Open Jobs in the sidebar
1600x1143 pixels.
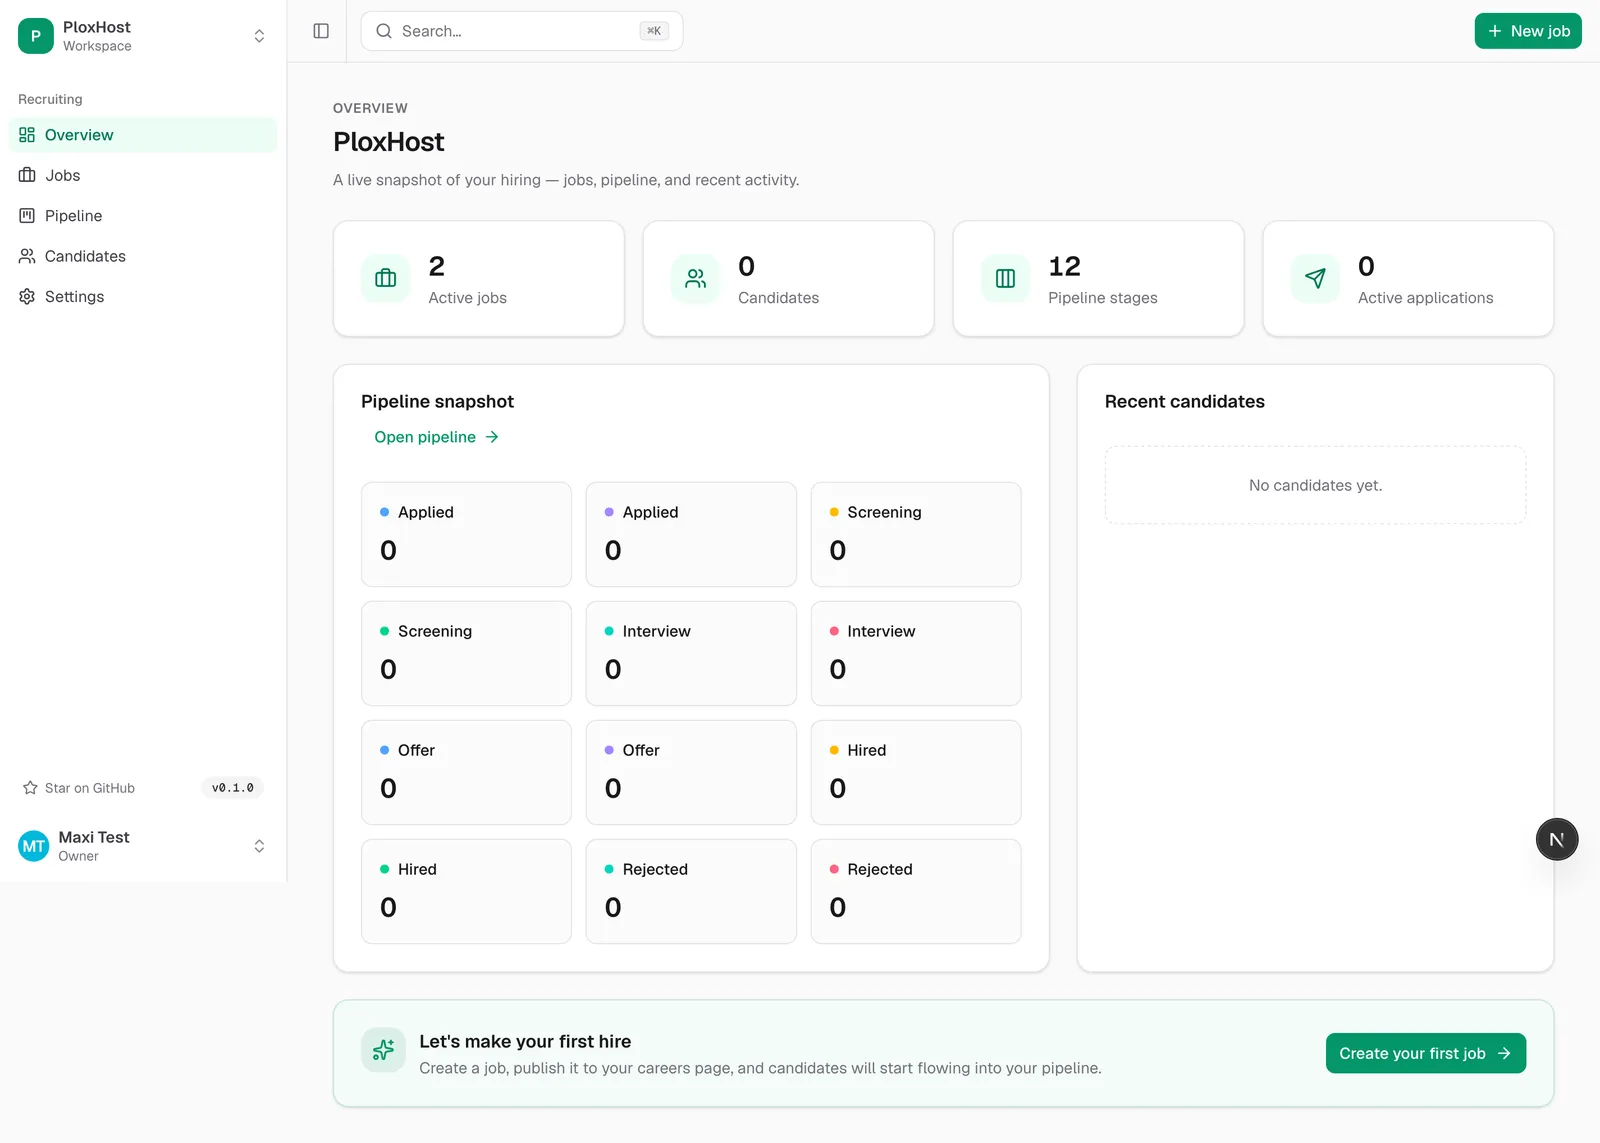coord(143,175)
